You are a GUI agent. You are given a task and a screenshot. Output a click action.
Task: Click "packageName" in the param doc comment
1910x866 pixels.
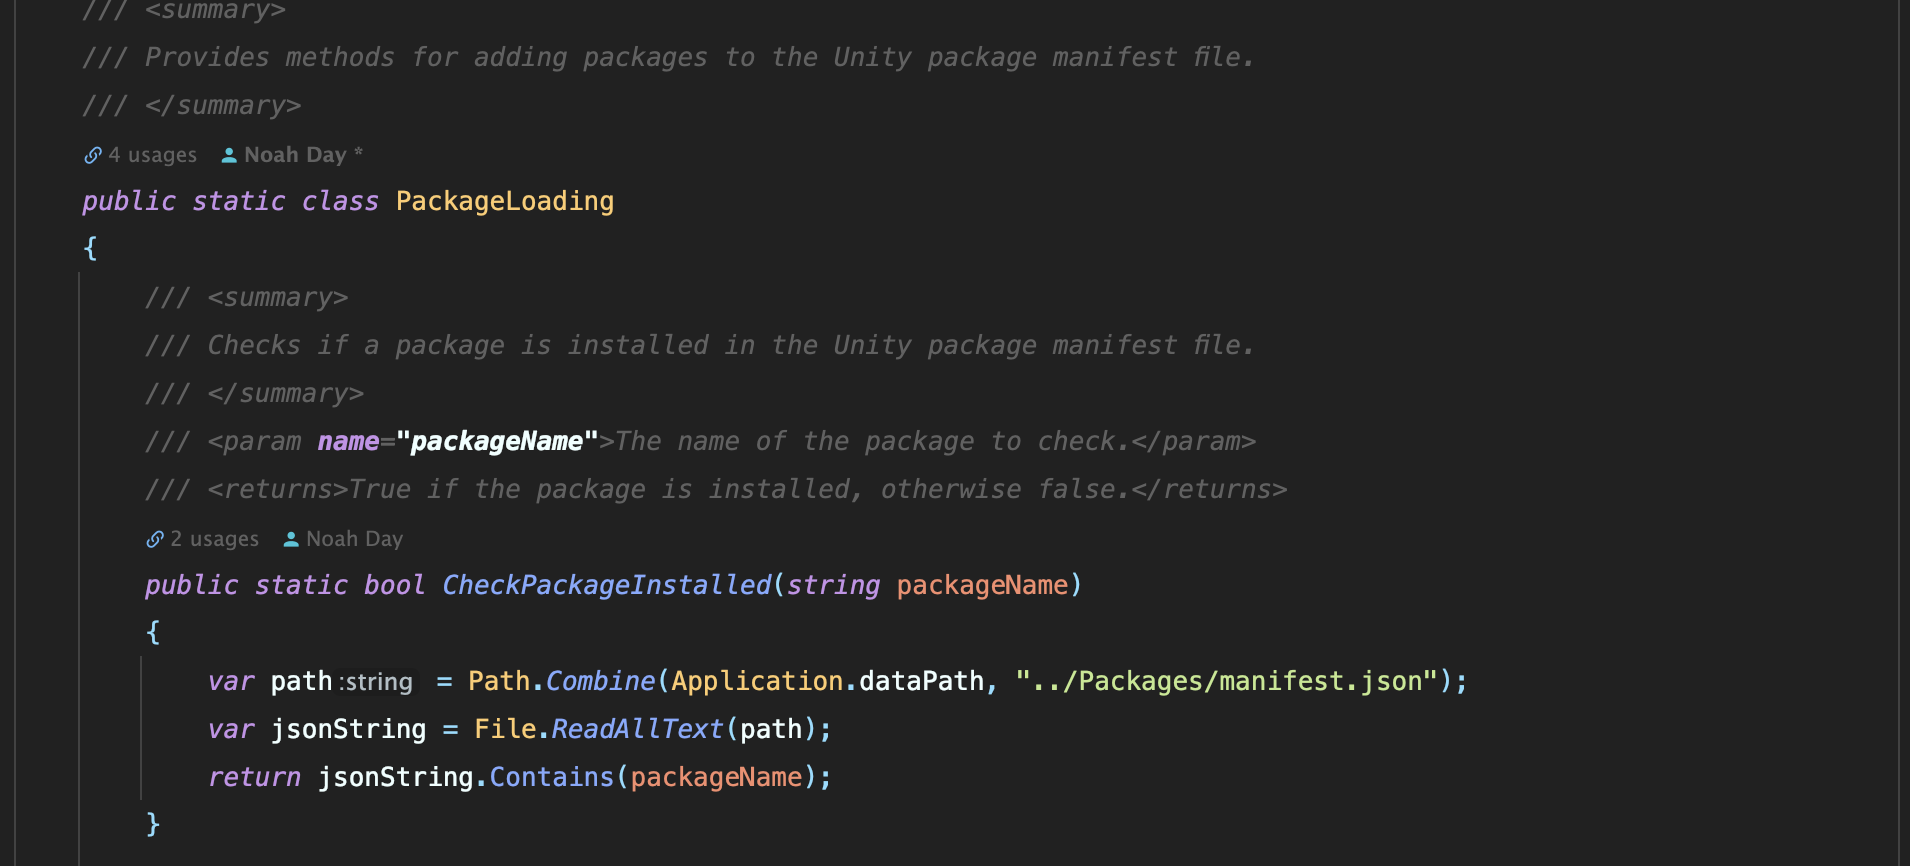497,441
